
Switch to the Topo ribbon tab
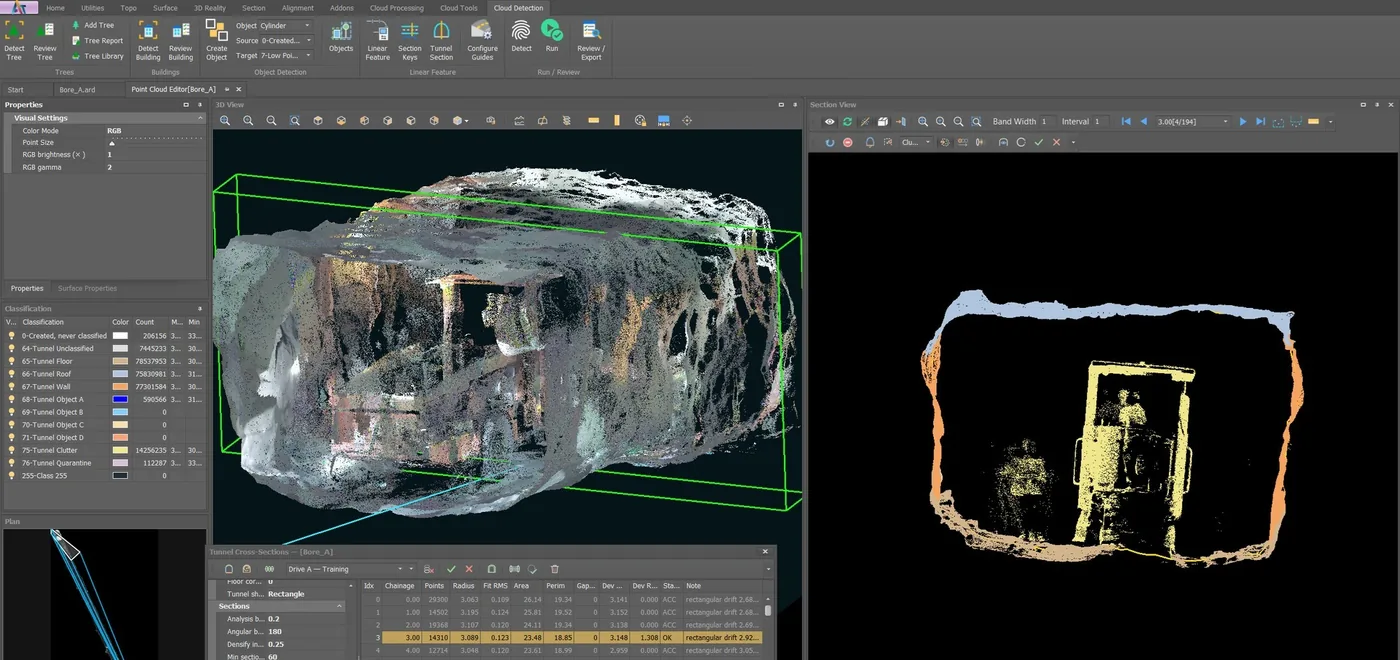(128, 8)
